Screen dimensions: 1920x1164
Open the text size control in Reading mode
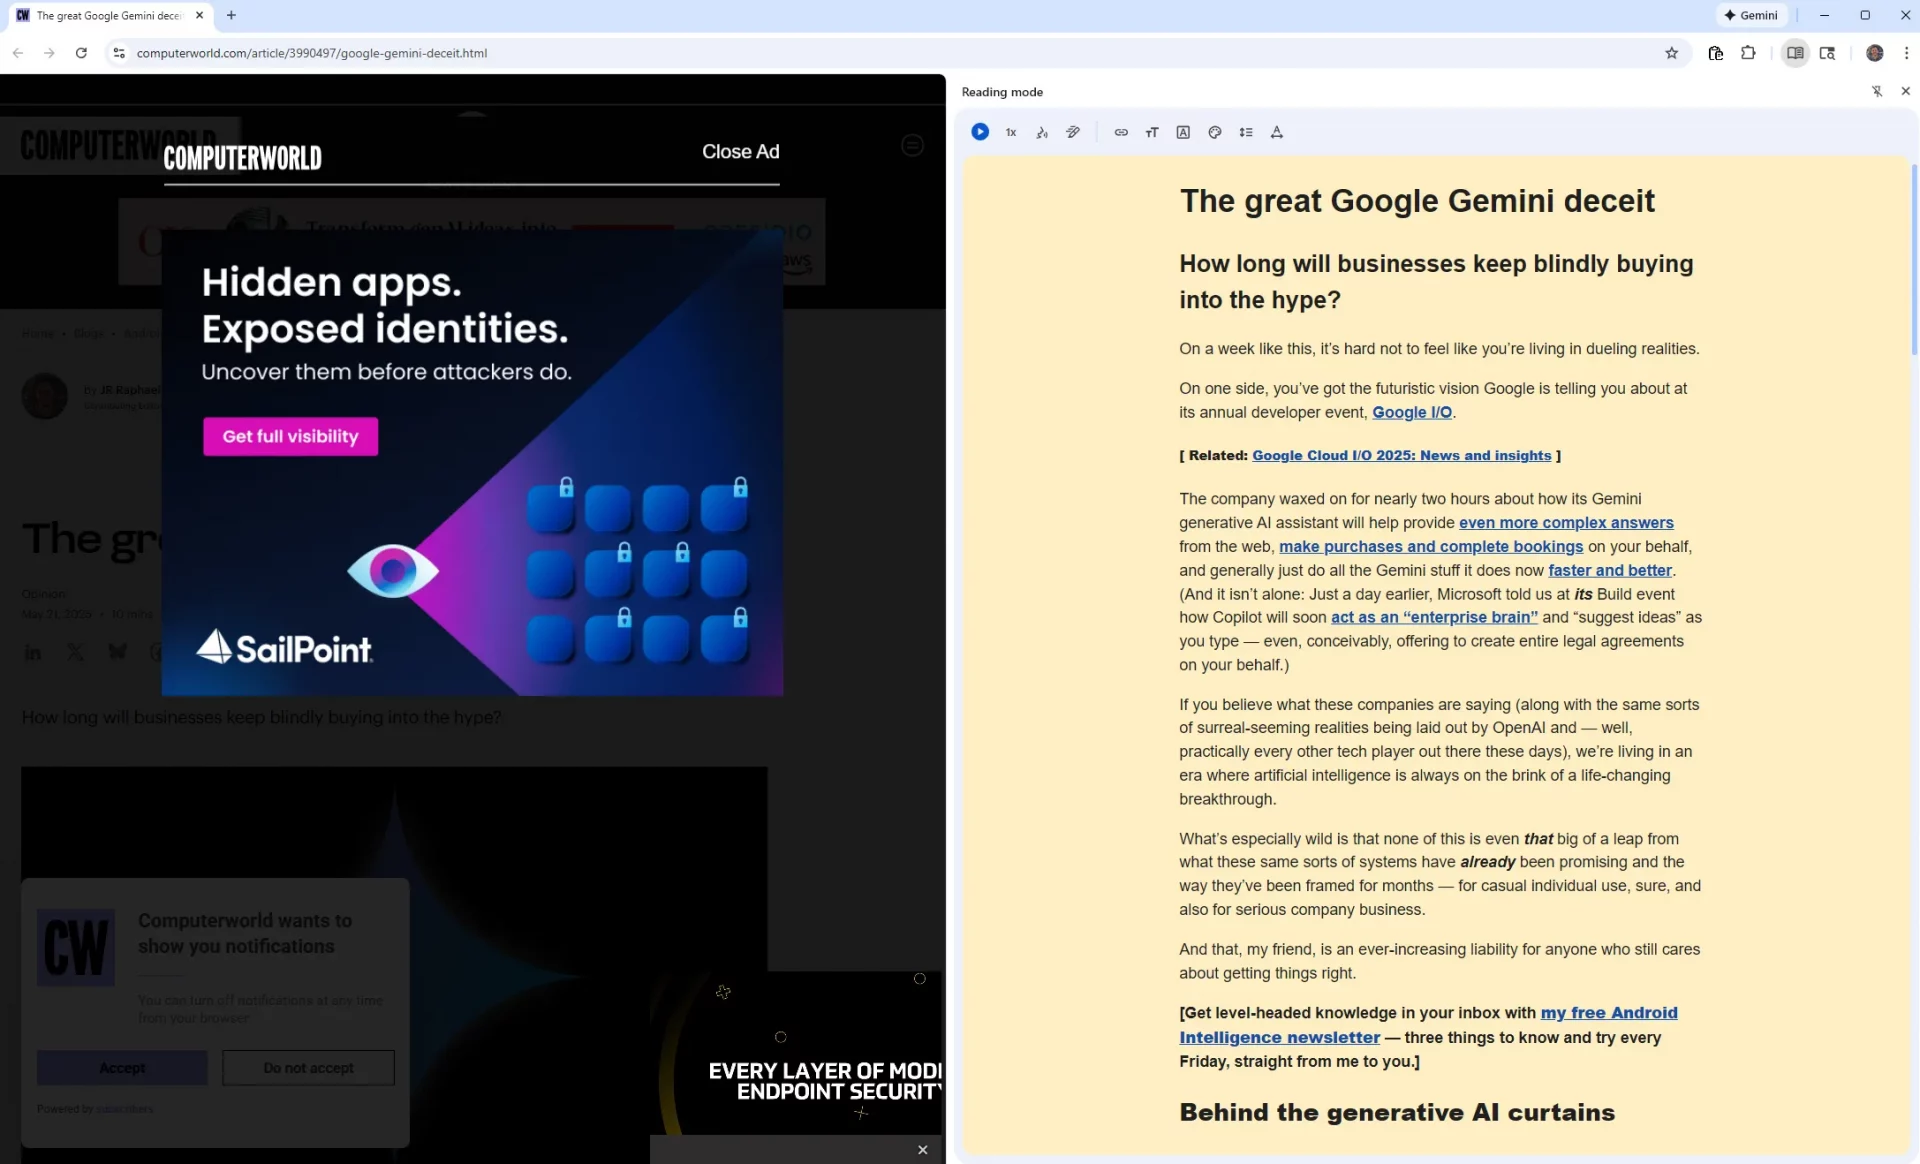tap(1151, 131)
